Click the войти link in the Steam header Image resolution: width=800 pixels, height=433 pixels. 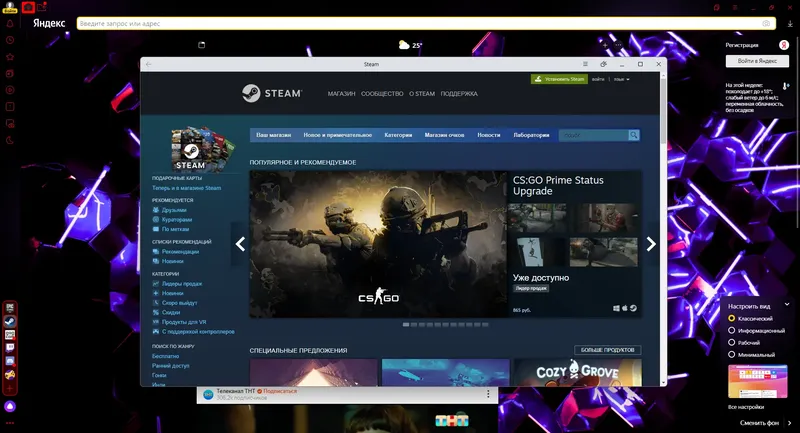[x=598, y=79]
